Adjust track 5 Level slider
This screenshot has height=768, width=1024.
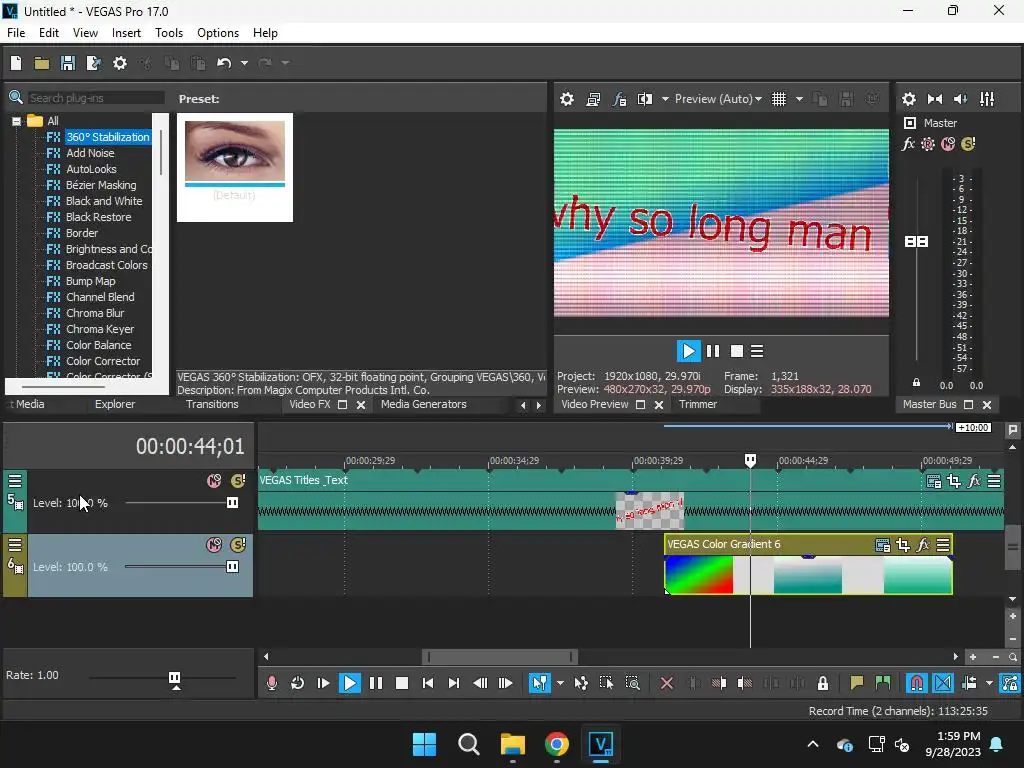(232, 503)
